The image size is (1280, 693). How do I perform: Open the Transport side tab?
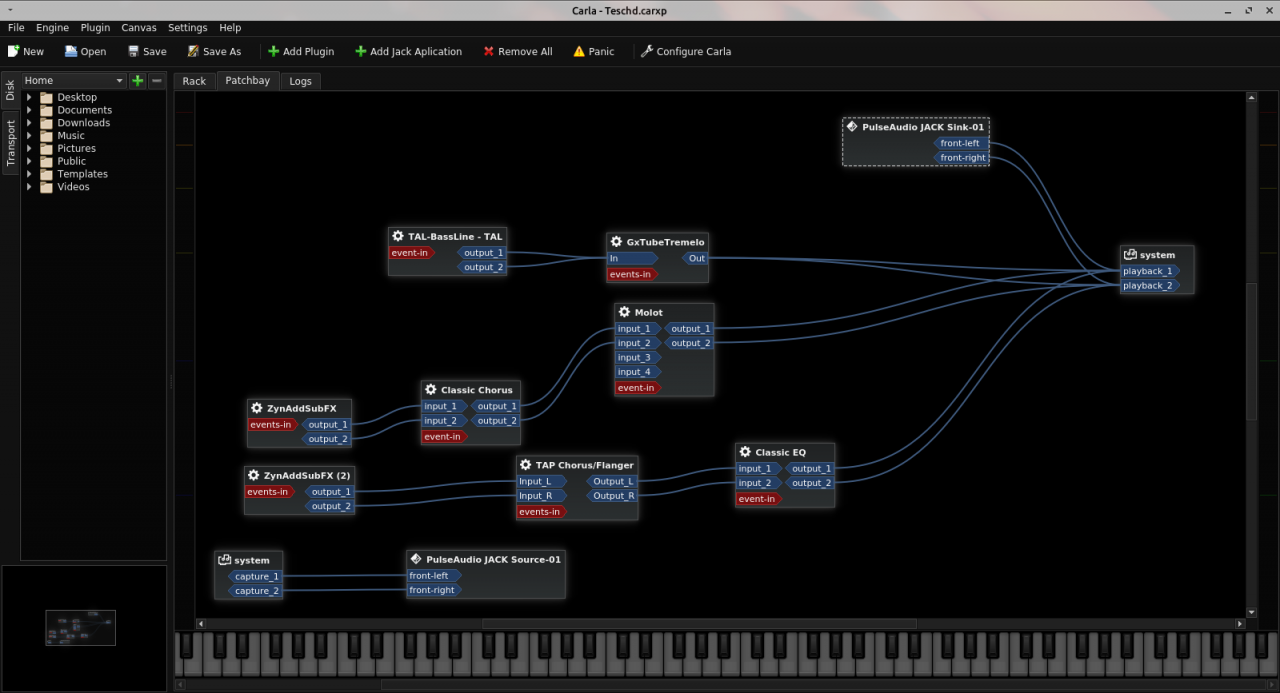(10, 142)
